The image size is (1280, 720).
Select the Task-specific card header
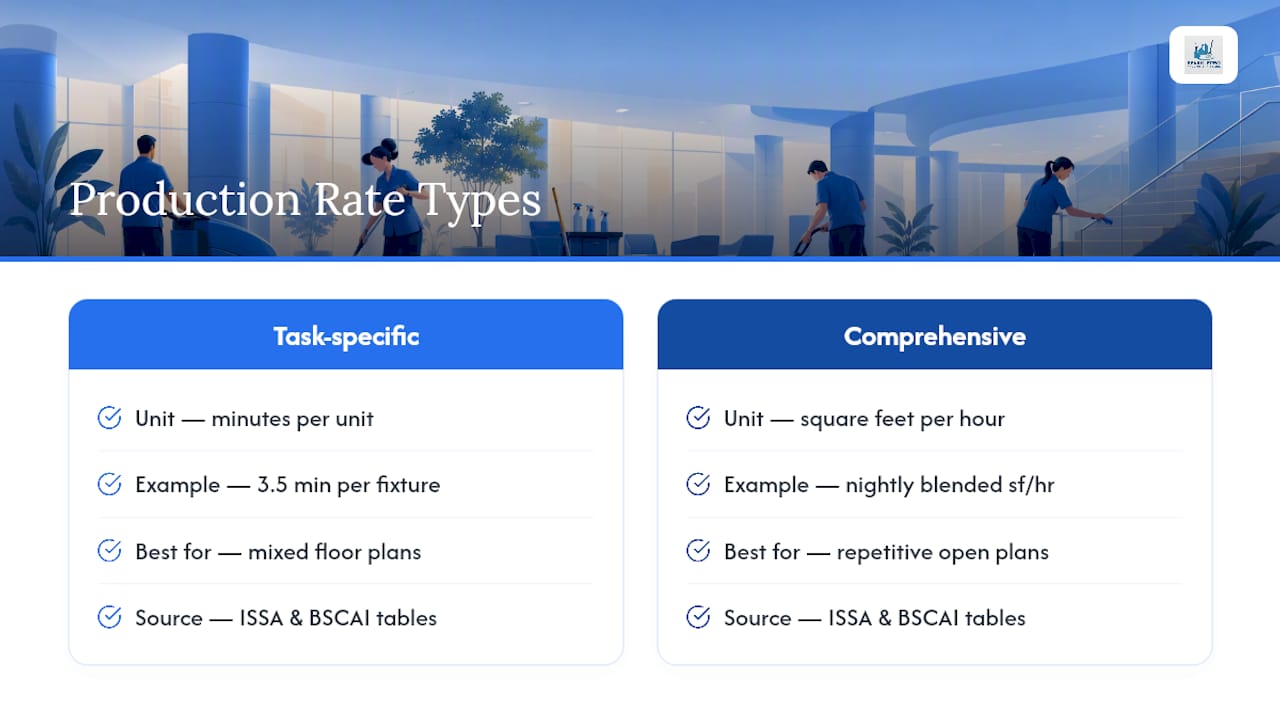coord(346,335)
